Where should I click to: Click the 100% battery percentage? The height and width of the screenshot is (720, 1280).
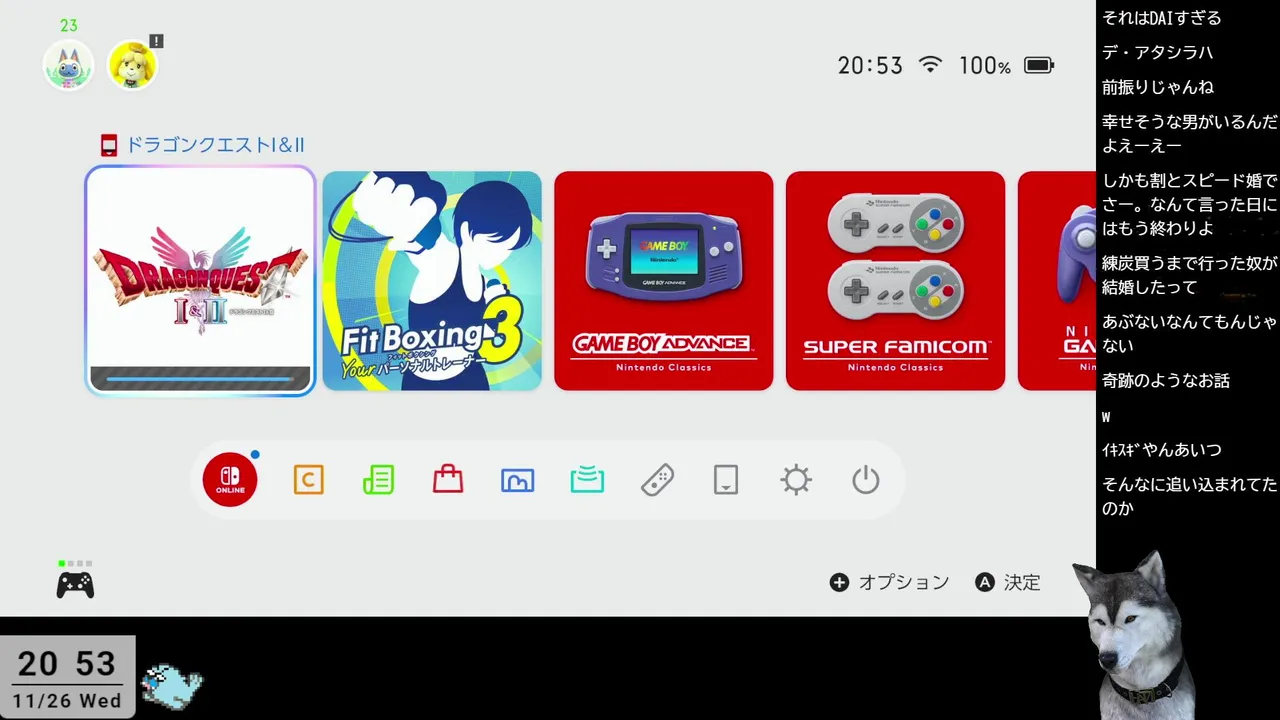[985, 66]
